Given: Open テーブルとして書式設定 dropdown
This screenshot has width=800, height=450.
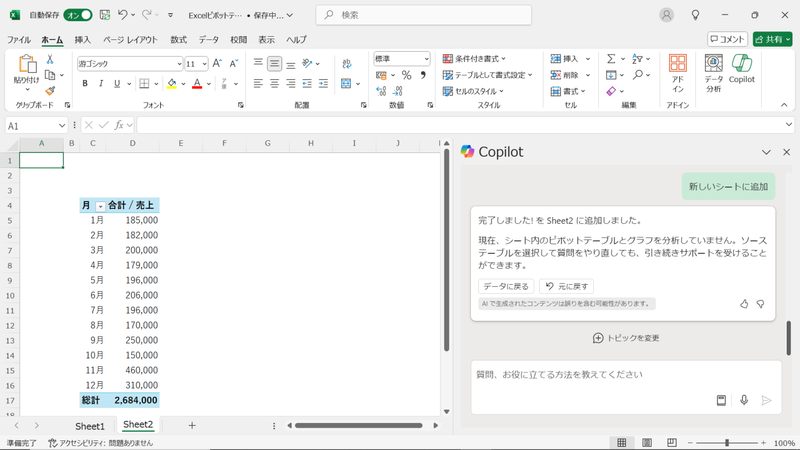Looking at the screenshot, I should tap(488, 75).
